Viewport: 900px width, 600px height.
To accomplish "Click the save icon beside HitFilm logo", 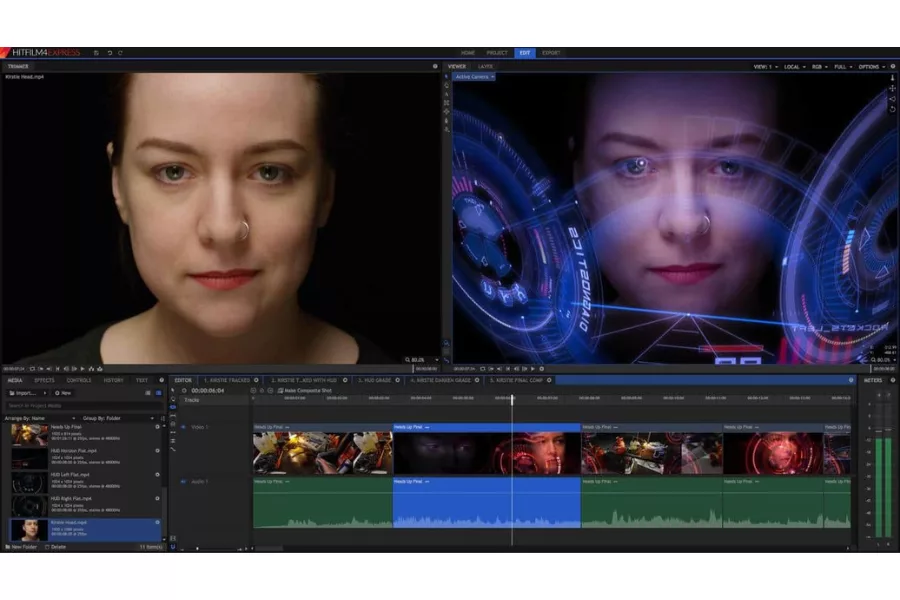I will [x=96, y=53].
